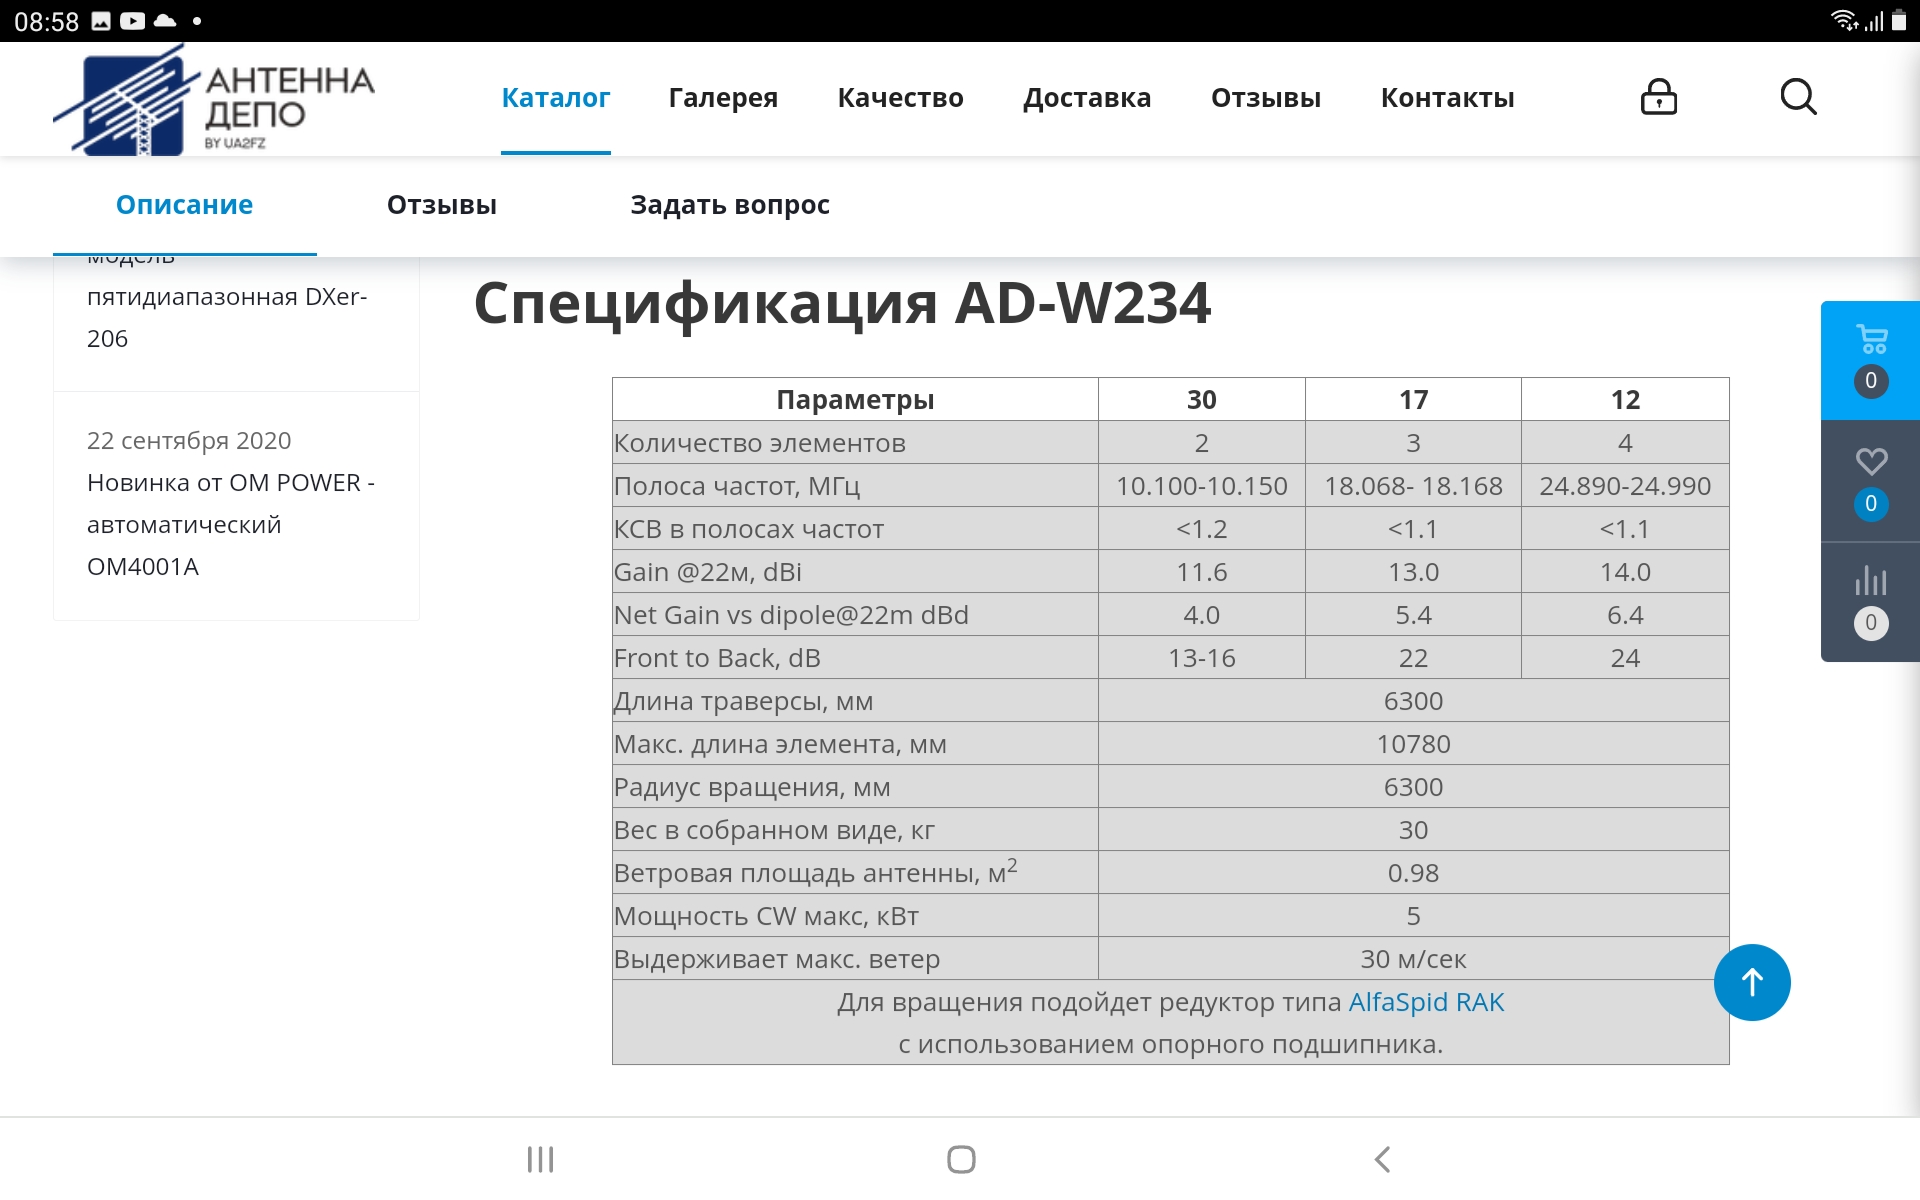Tap the blue scroll-to-top arrow button
Viewport: 1920px width, 1200px height.
point(1752,982)
